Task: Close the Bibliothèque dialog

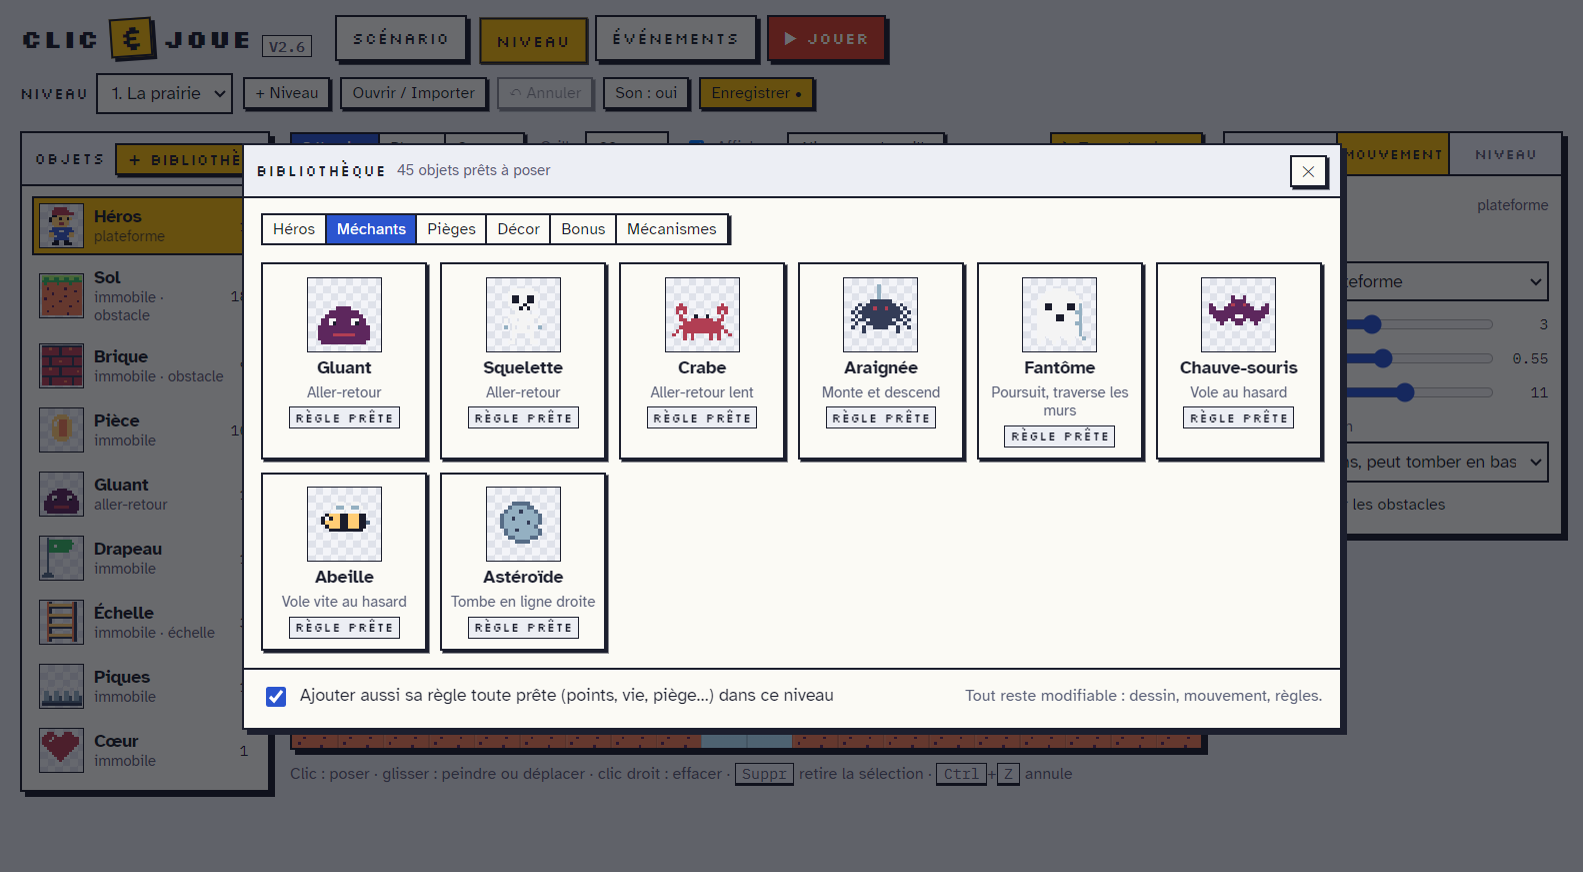Action: click(1308, 171)
